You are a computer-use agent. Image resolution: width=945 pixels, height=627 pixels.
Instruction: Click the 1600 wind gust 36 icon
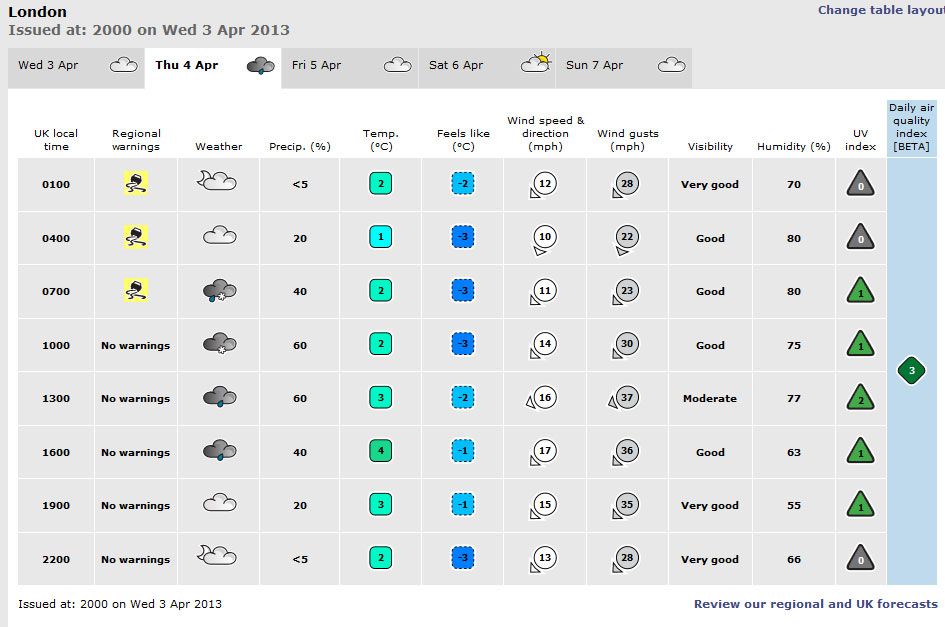click(x=625, y=452)
